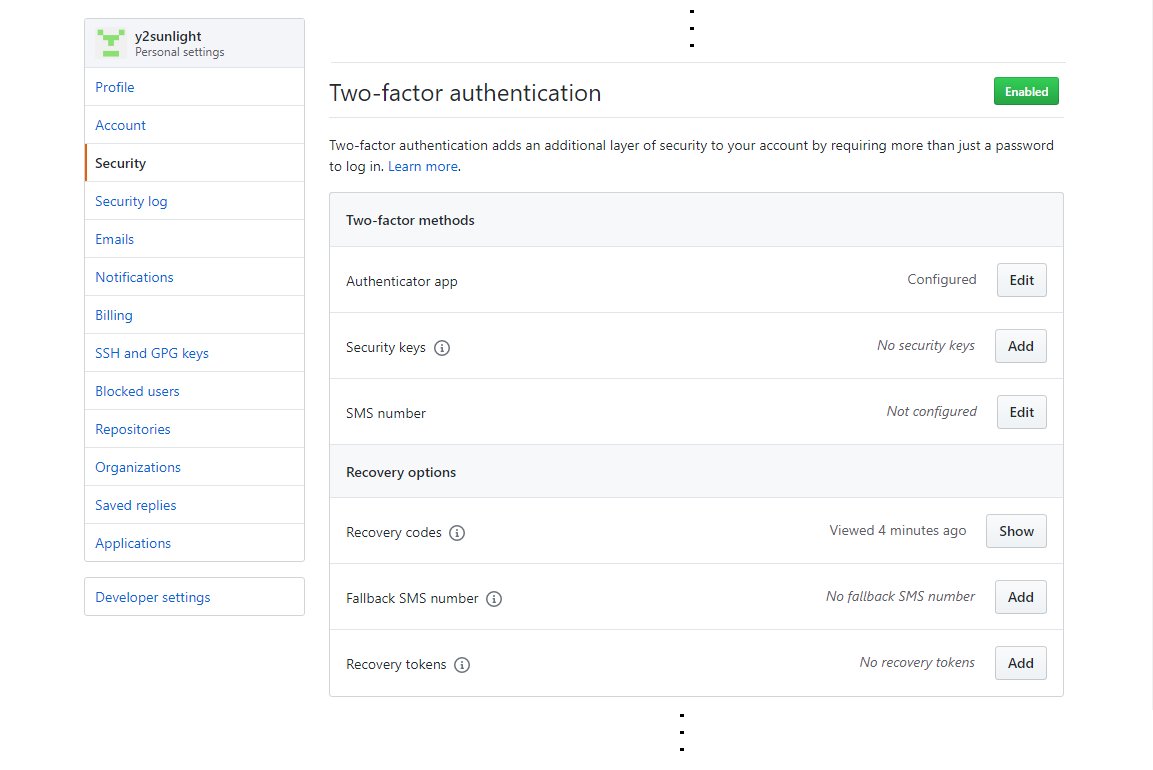Add a recovery token
The height and width of the screenshot is (770, 1153).
pyautogui.click(x=1020, y=663)
